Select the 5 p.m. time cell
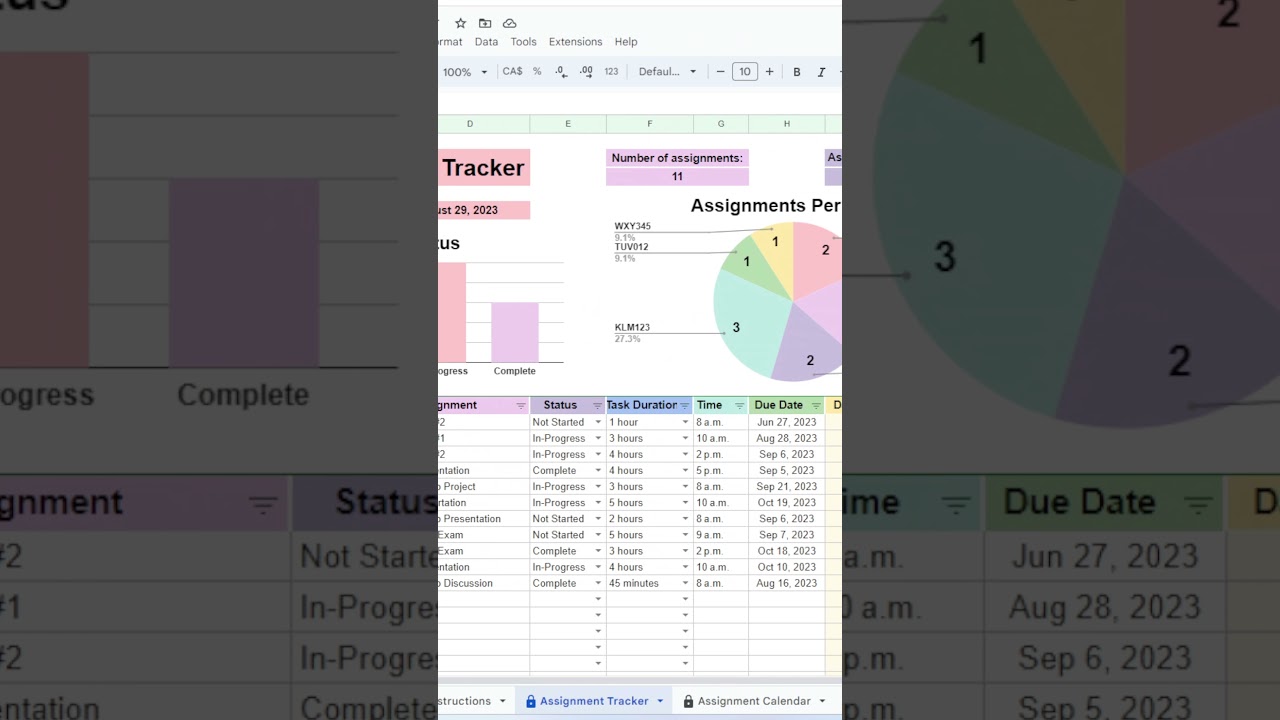This screenshot has height=720, width=1280. pos(721,471)
